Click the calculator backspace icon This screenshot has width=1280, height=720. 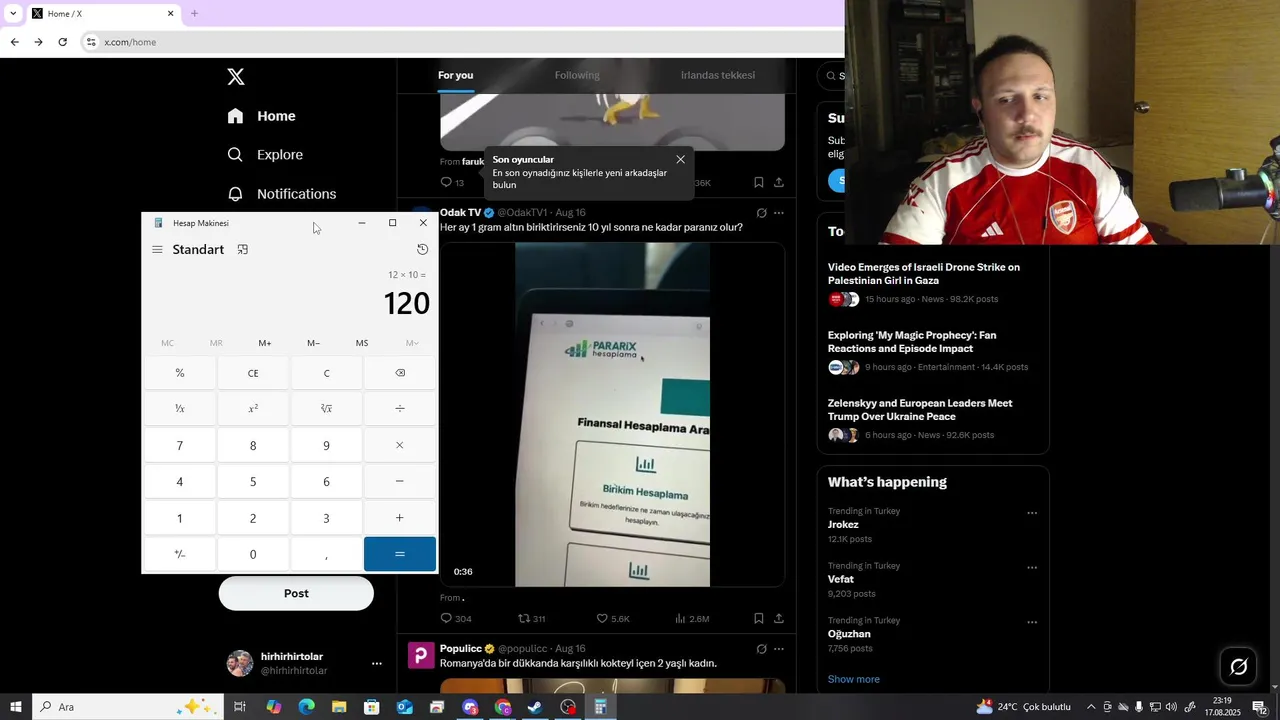(x=400, y=373)
